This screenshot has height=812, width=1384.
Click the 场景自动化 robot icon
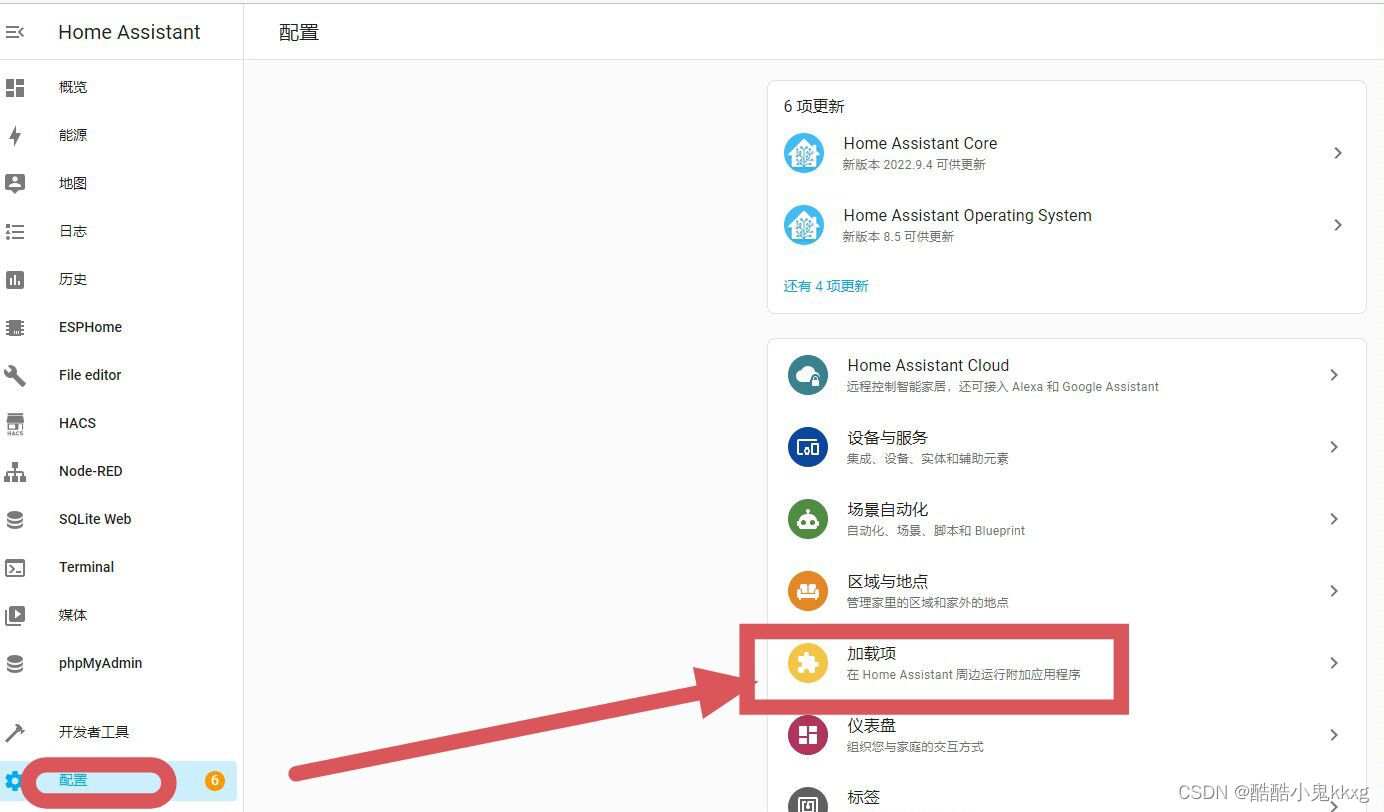pos(807,519)
